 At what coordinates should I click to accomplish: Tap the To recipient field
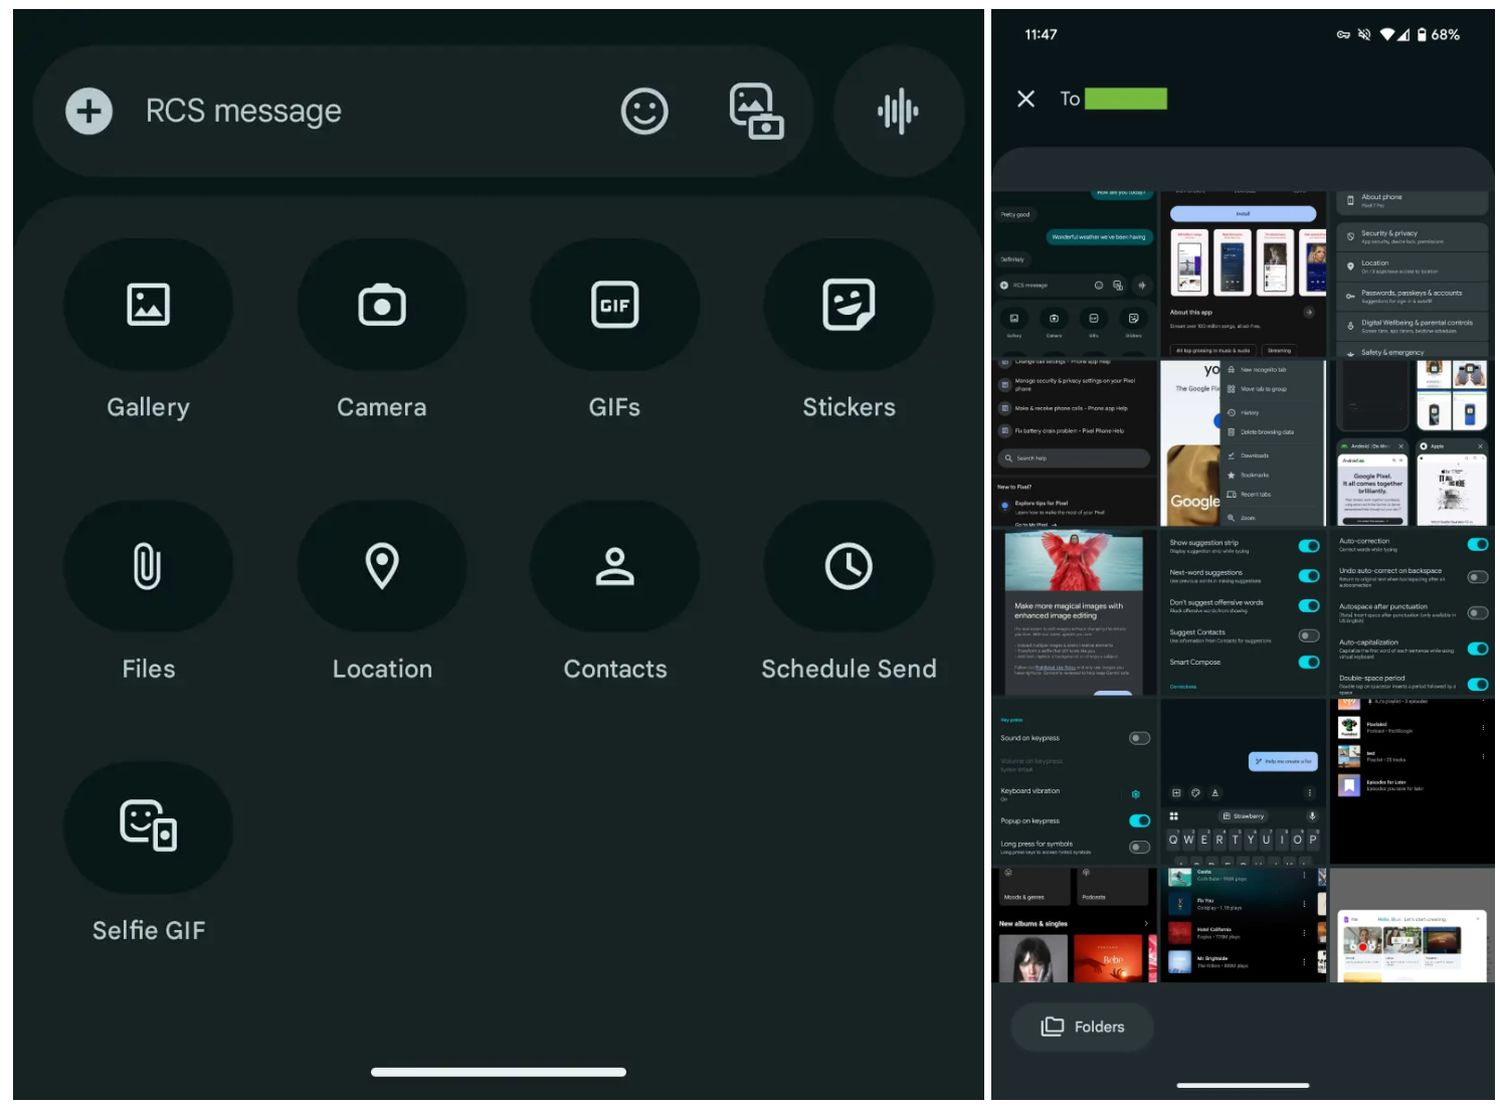1125,99
